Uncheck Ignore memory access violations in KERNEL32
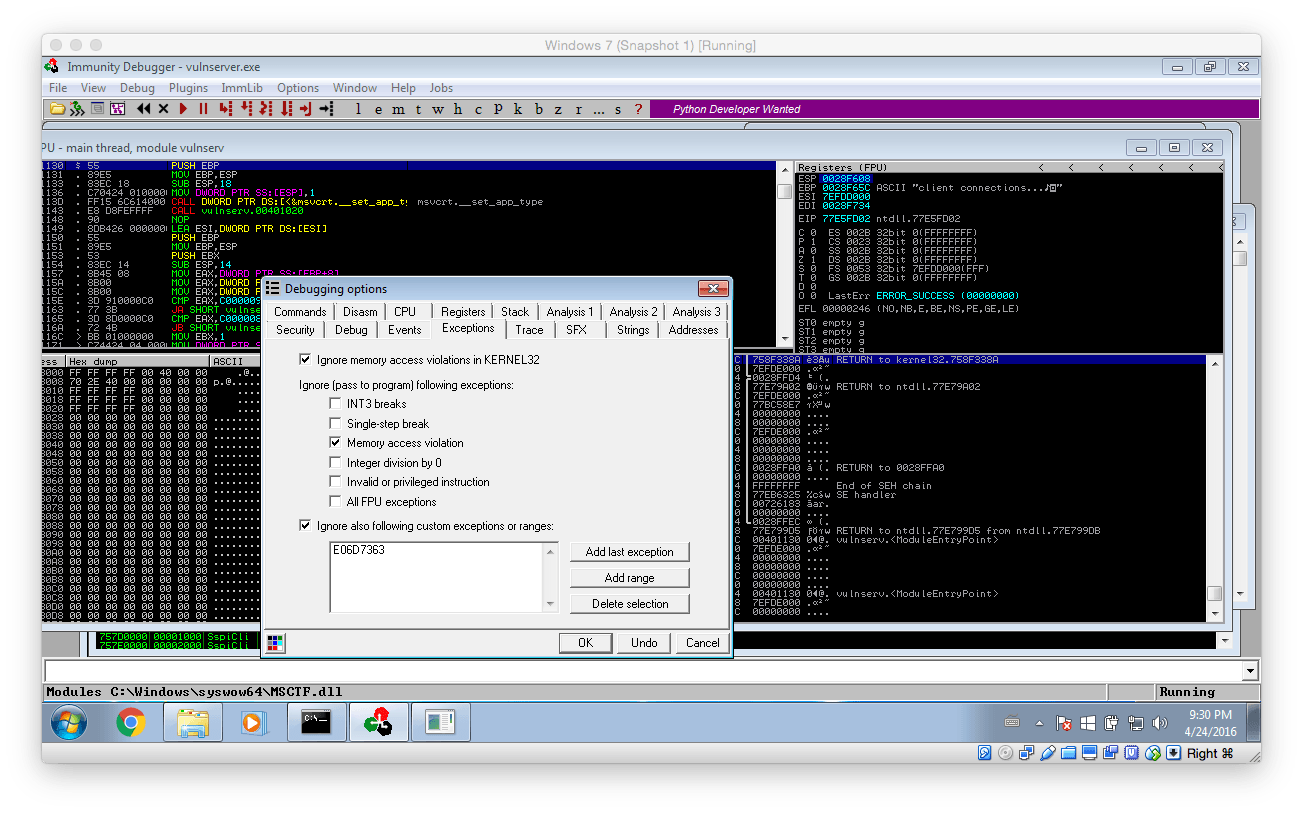Image resolution: width=1303 pixels, height=813 pixels. 305,359
